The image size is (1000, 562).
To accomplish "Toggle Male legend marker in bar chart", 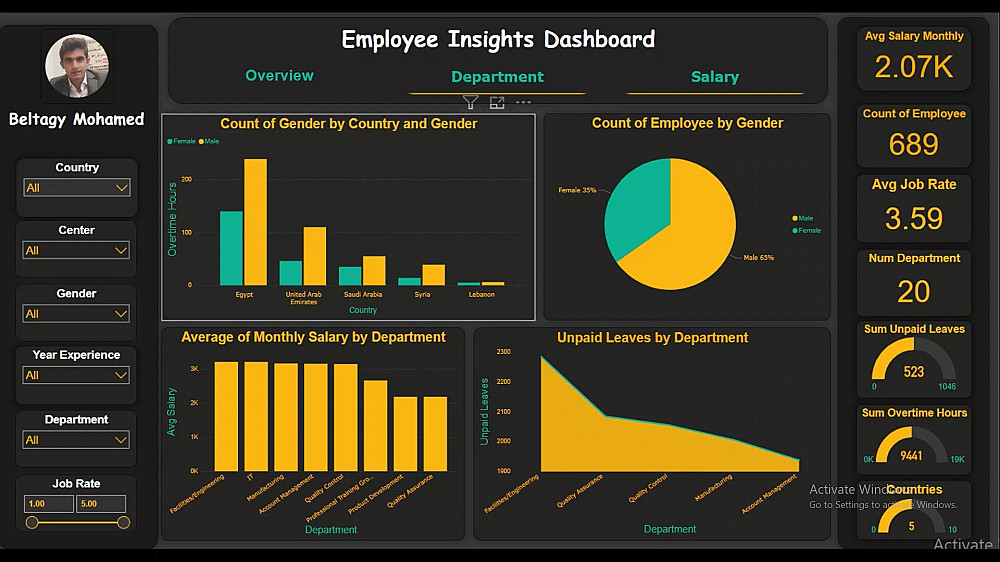I will point(209,141).
